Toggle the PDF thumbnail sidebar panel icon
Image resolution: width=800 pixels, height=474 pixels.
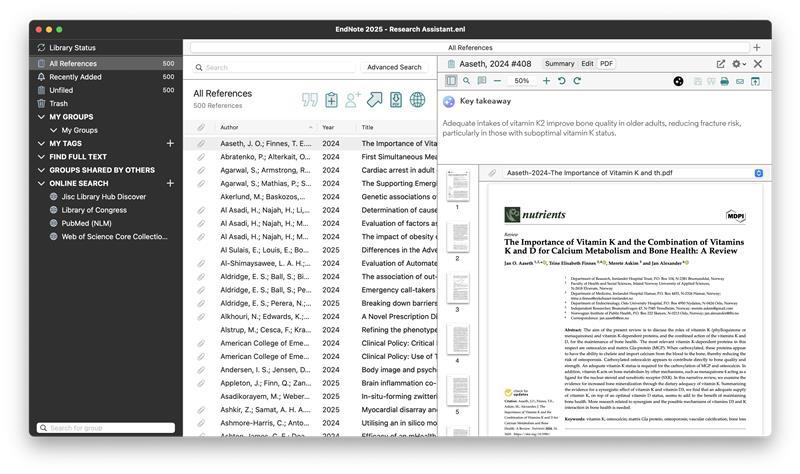coord(451,81)
